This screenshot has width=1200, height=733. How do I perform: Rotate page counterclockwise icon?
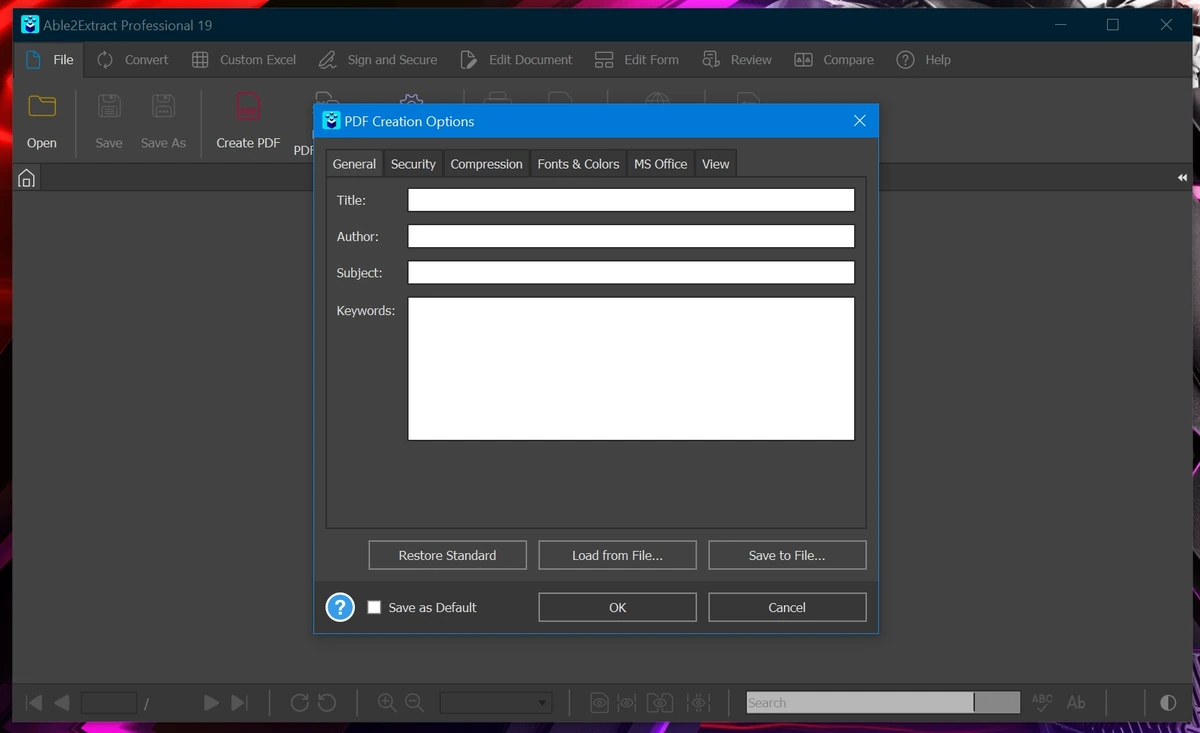pyautogui.click(x=327, y=703)
